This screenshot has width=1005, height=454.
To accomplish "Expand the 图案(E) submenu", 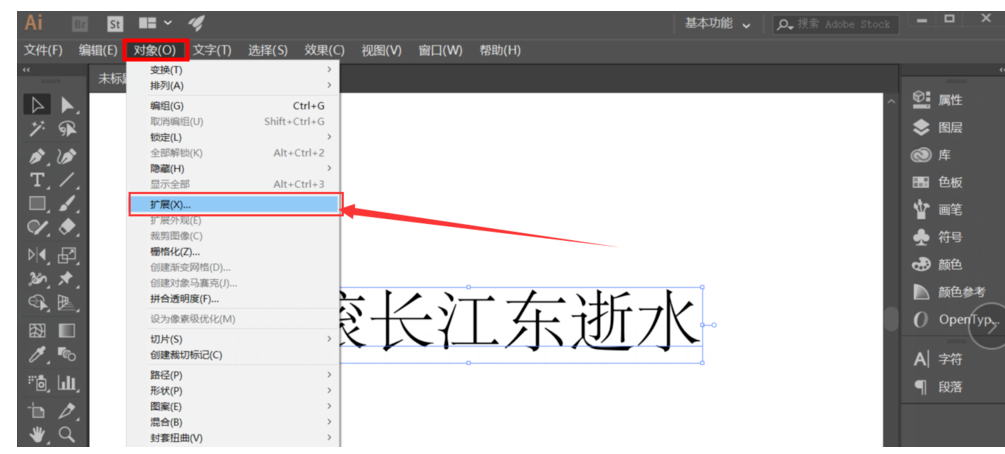I will pyautogui.click(x=233, y=407).
